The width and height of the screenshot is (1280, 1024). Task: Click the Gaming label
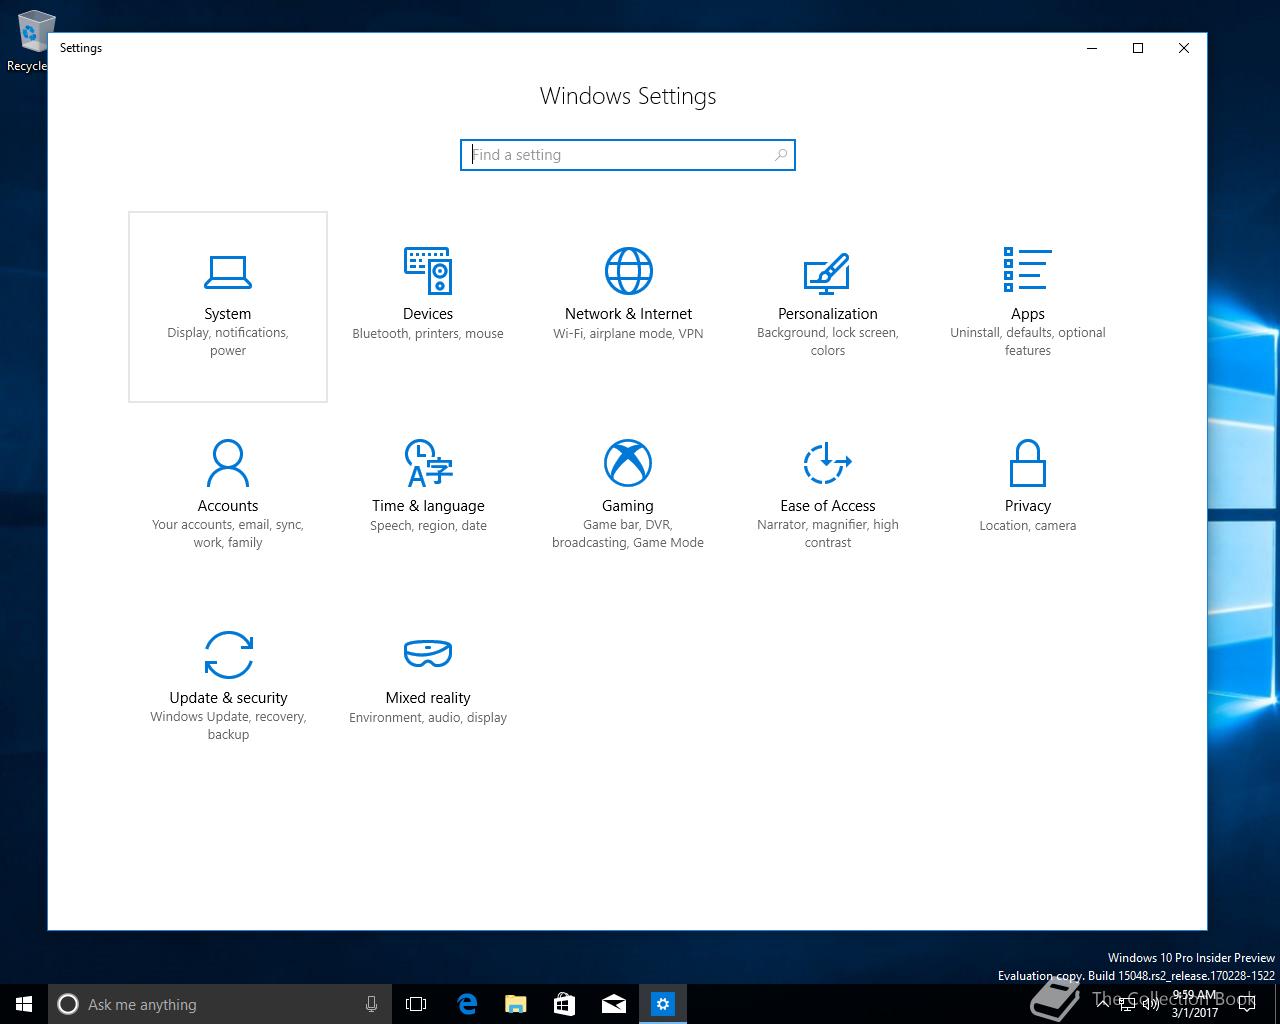click(x=628, y=506)
